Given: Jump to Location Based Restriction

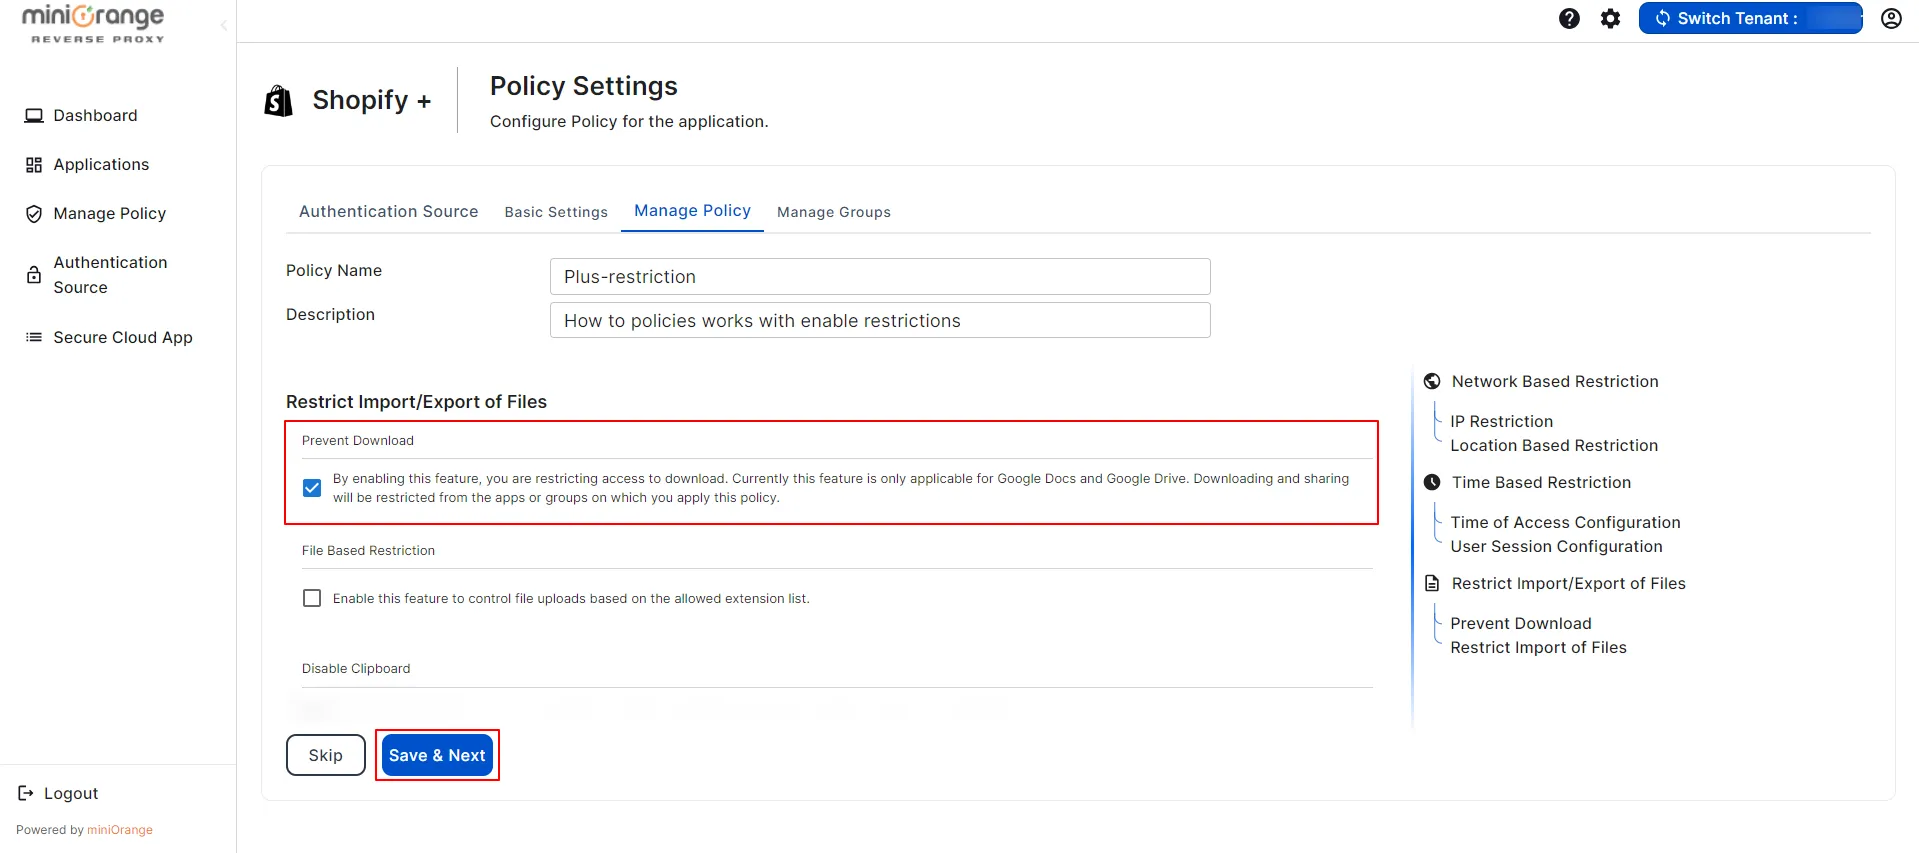Looking at the screenshot, I should click(x=1554, y=445).
